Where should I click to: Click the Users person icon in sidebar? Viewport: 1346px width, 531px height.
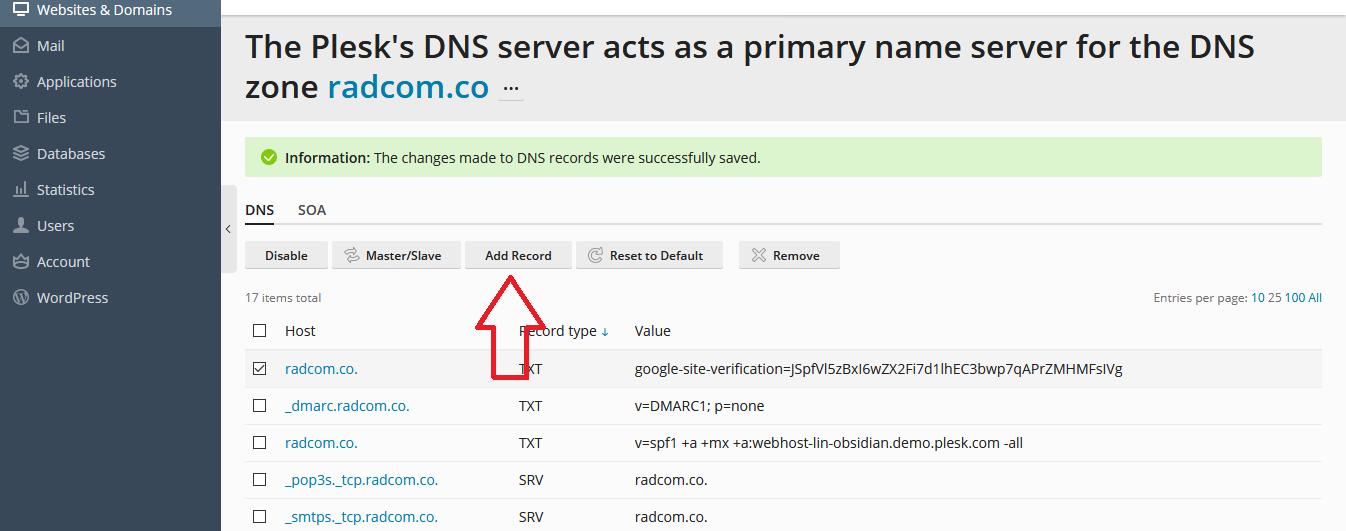pos(20,226)
